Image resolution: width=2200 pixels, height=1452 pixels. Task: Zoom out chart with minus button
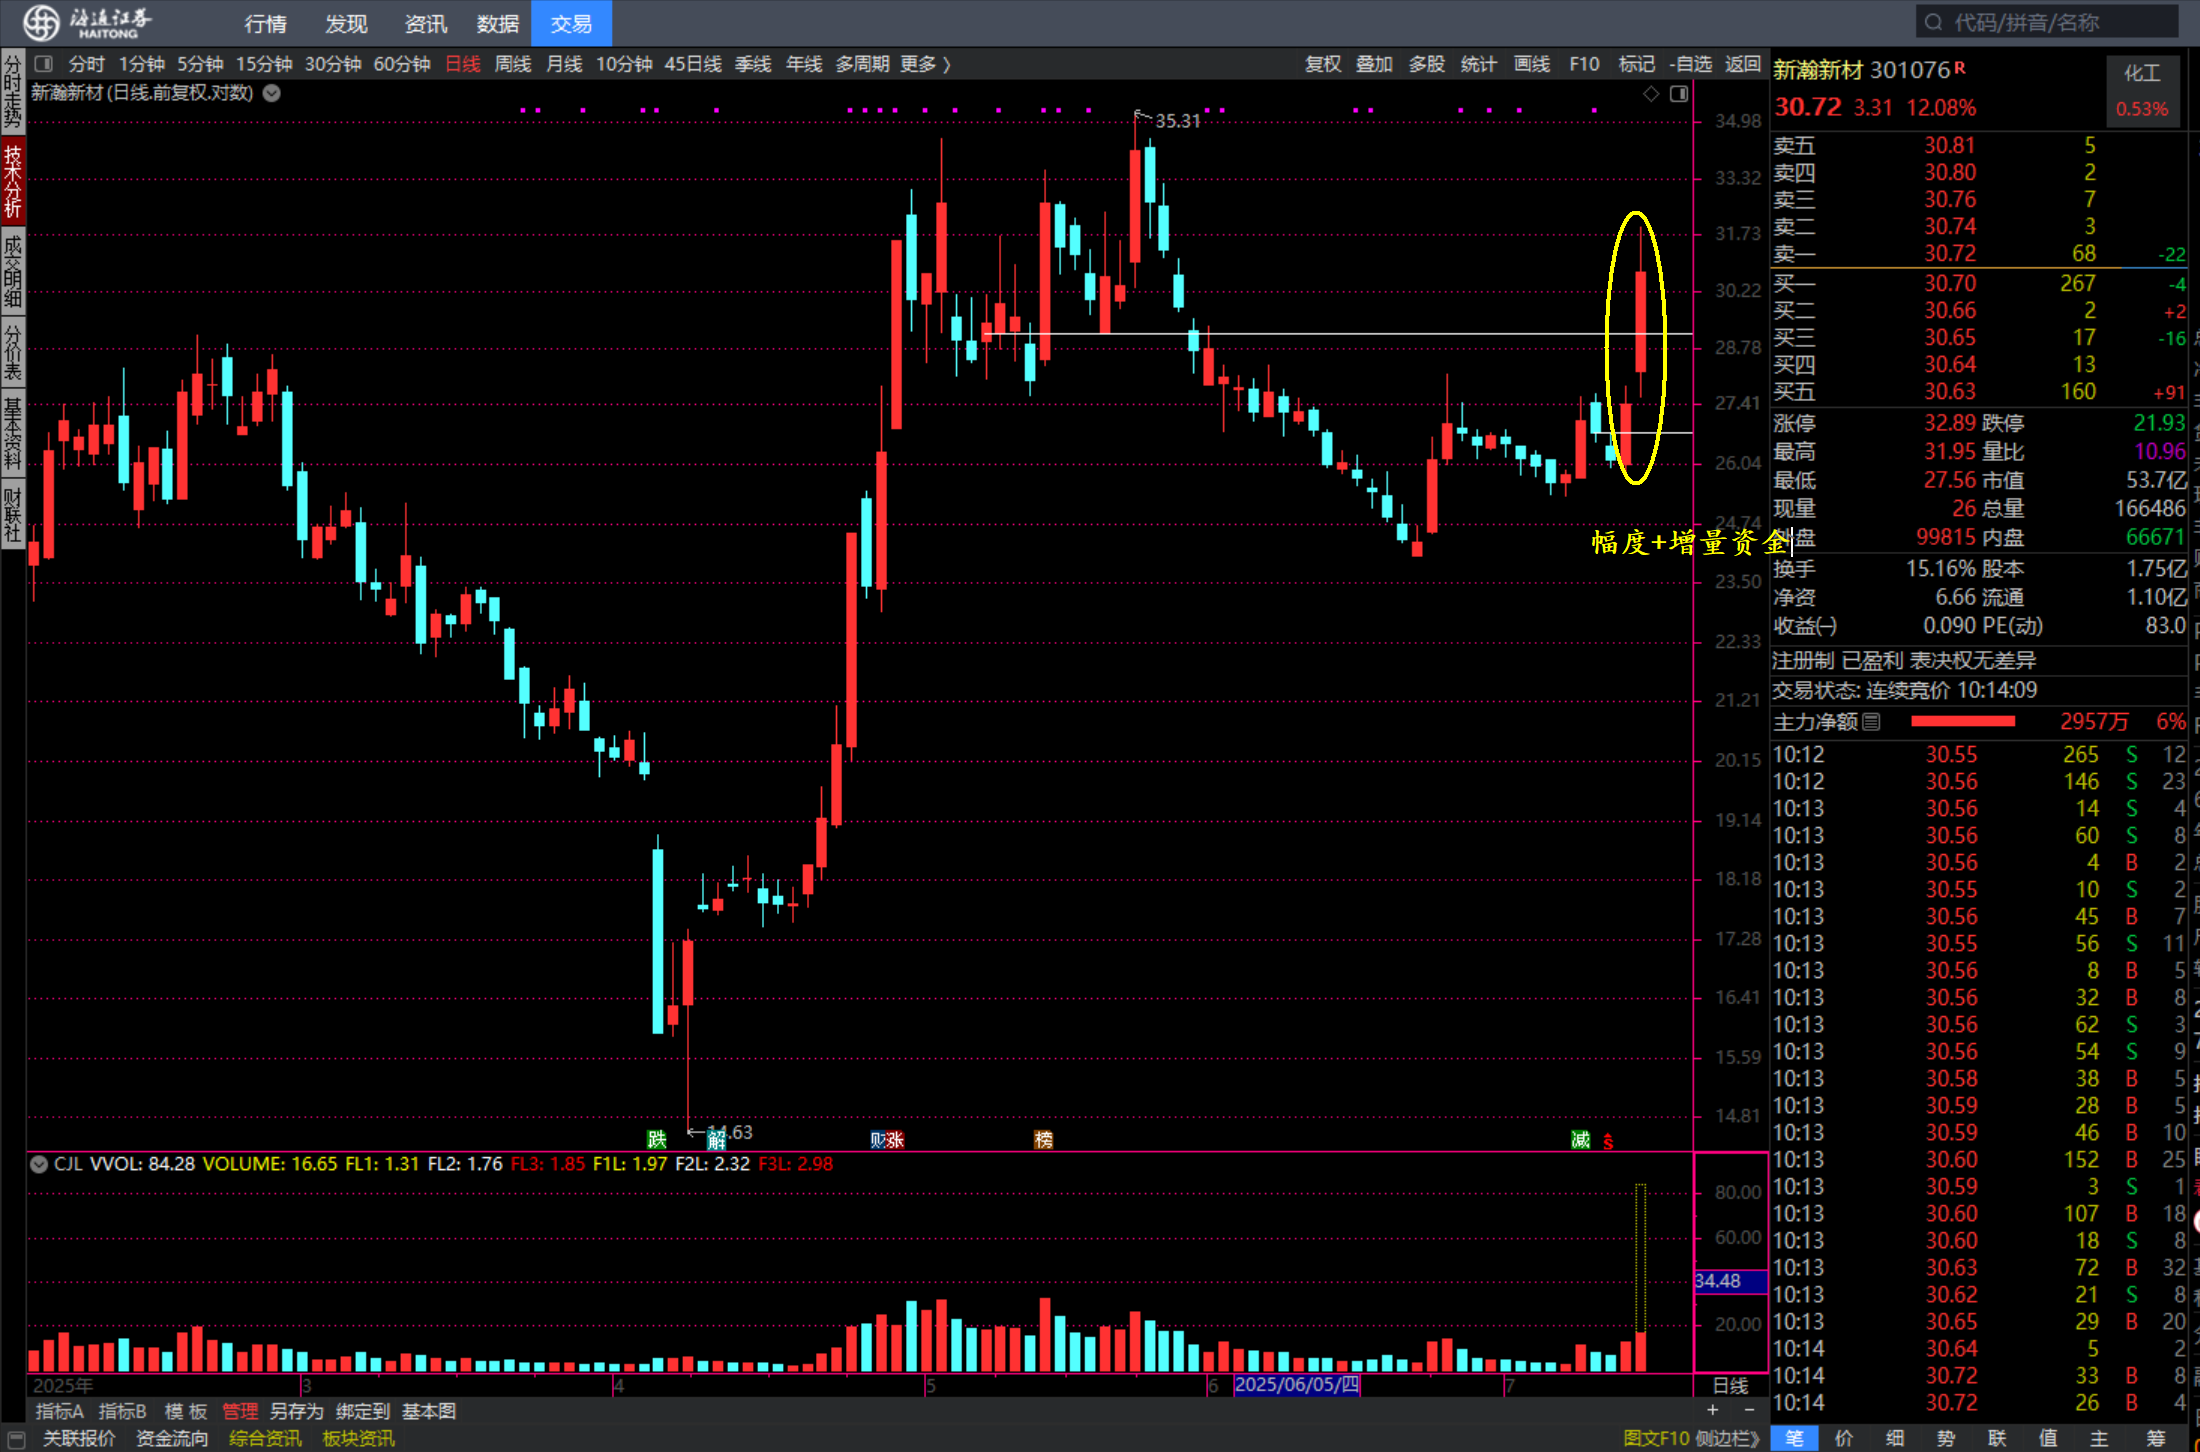click(x=1749, y=1410)
